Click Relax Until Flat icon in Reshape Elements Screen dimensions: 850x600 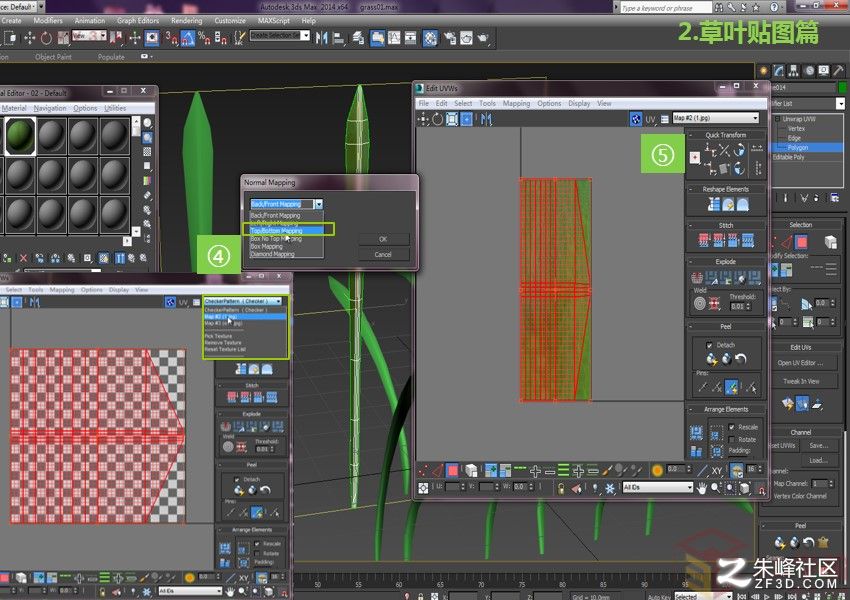[x=728, y=204]
